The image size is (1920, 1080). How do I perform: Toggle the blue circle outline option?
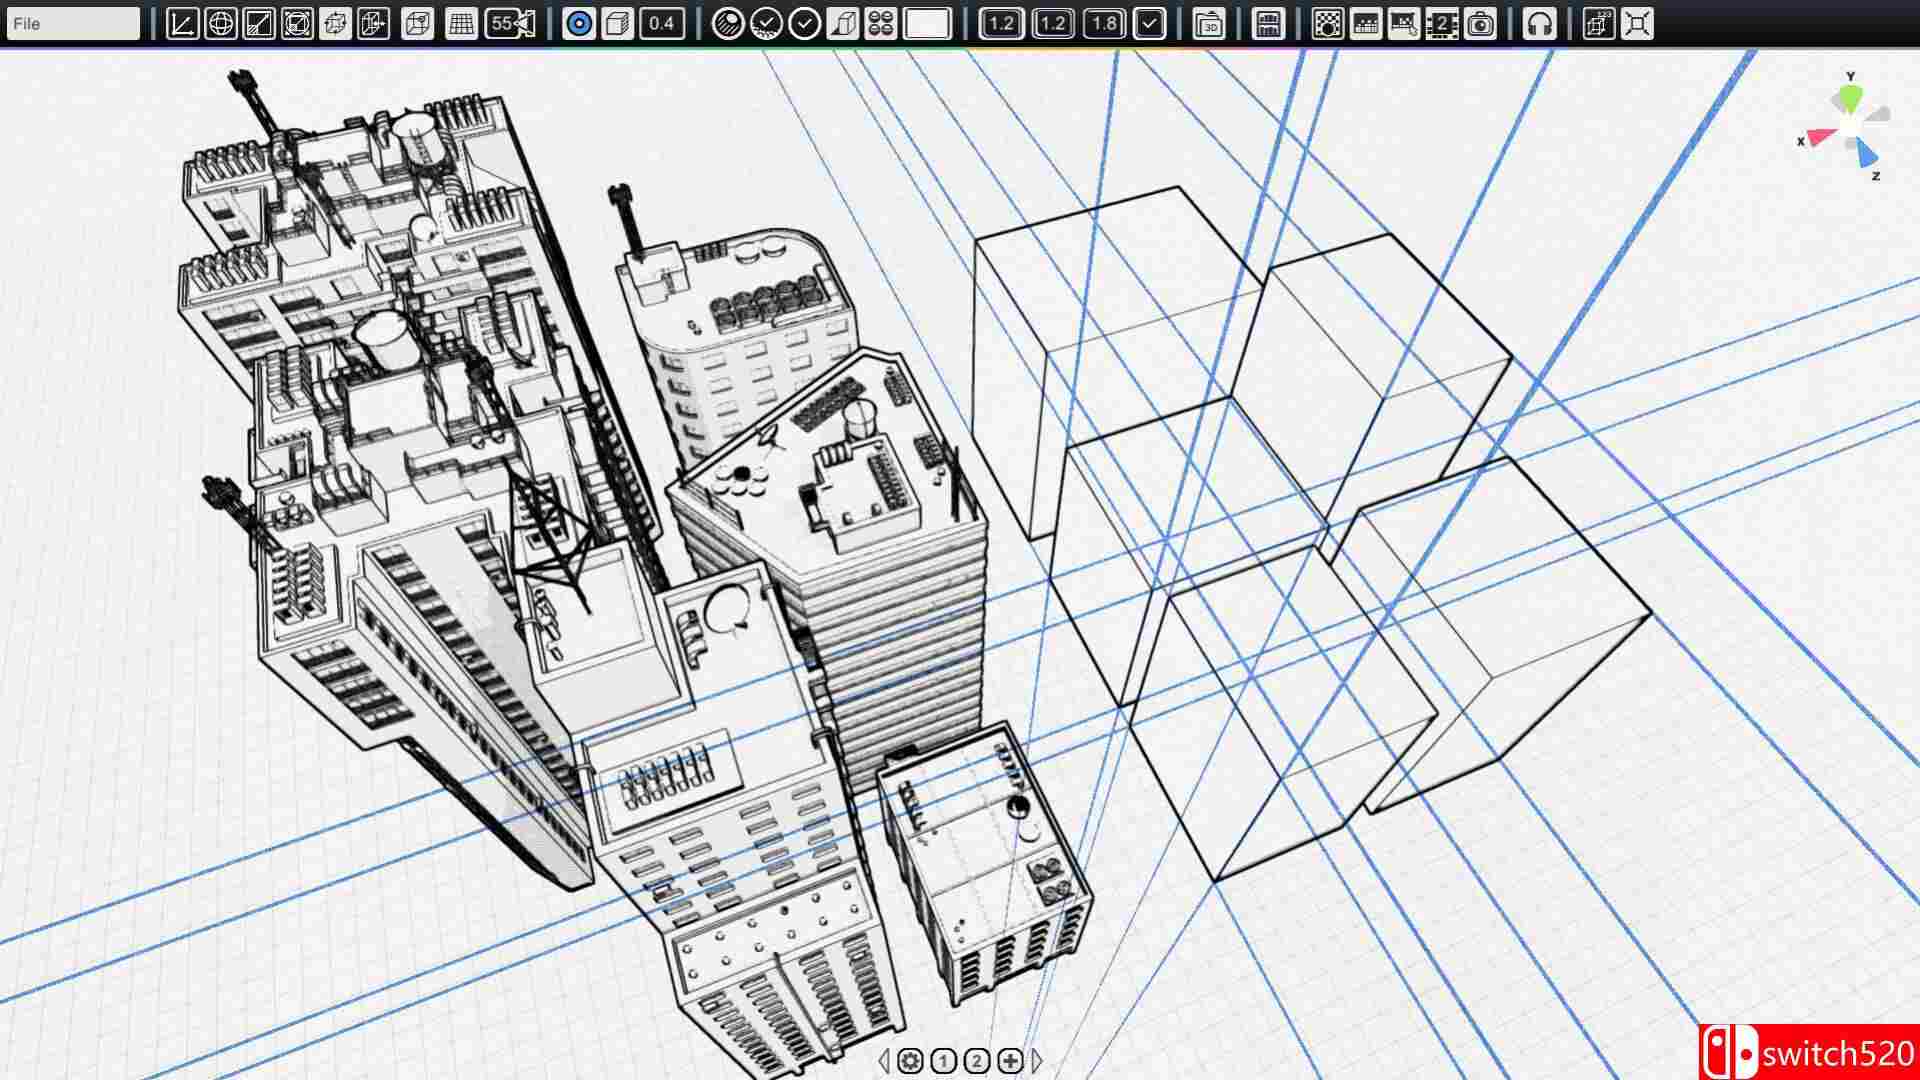[x=579, y=23]
